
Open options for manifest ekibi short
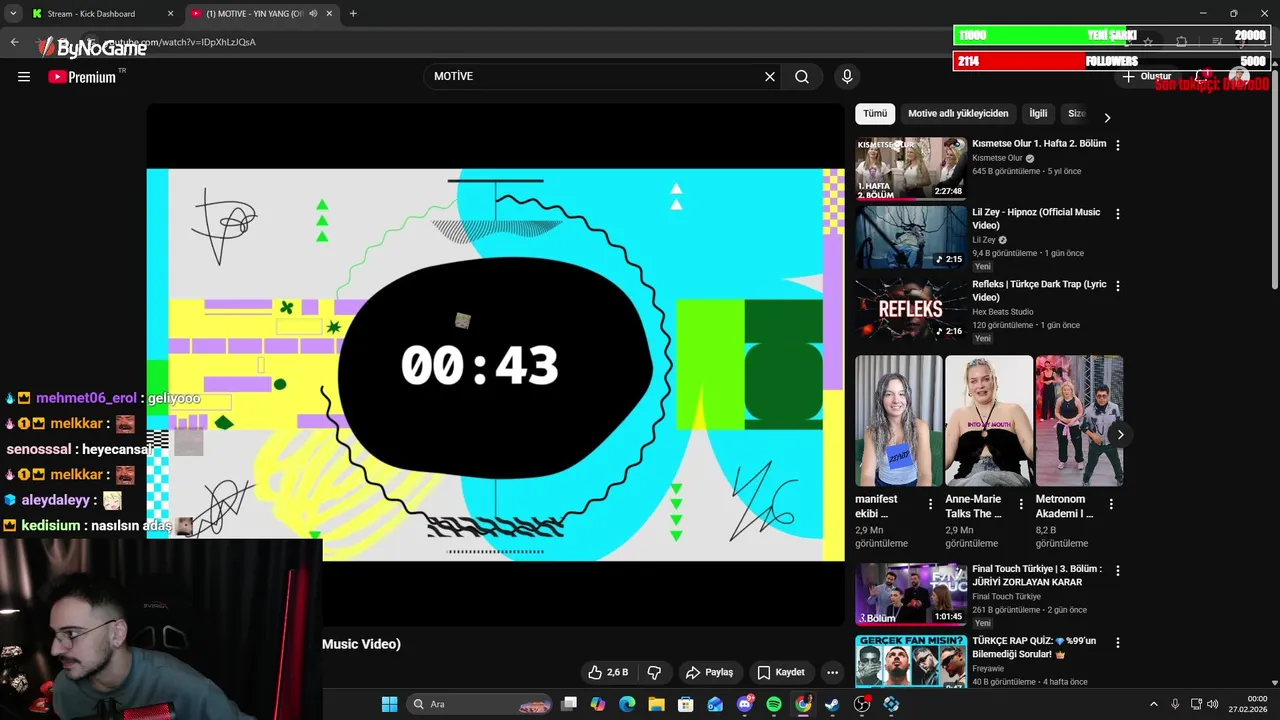tap(930, 504)
